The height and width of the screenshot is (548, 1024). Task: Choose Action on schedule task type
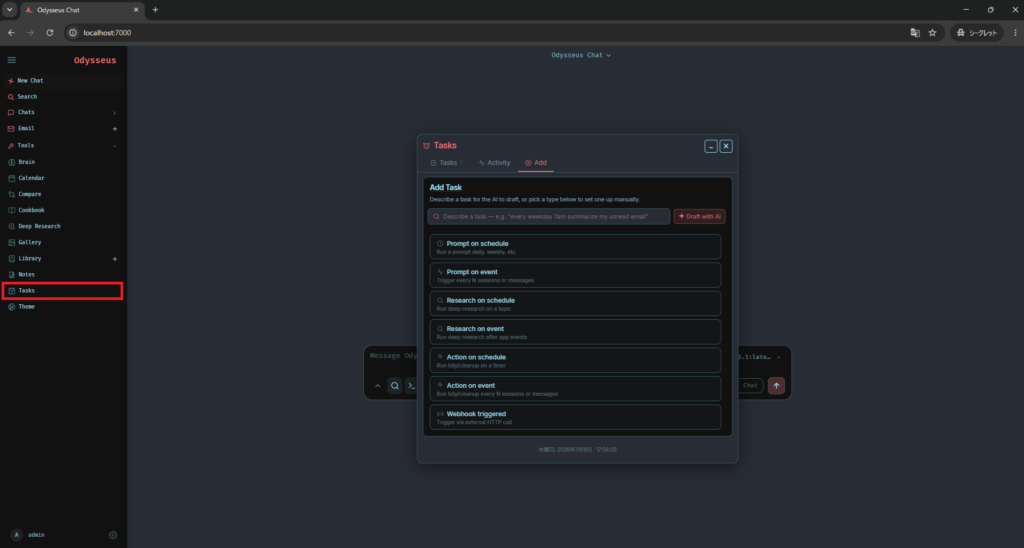575,361
